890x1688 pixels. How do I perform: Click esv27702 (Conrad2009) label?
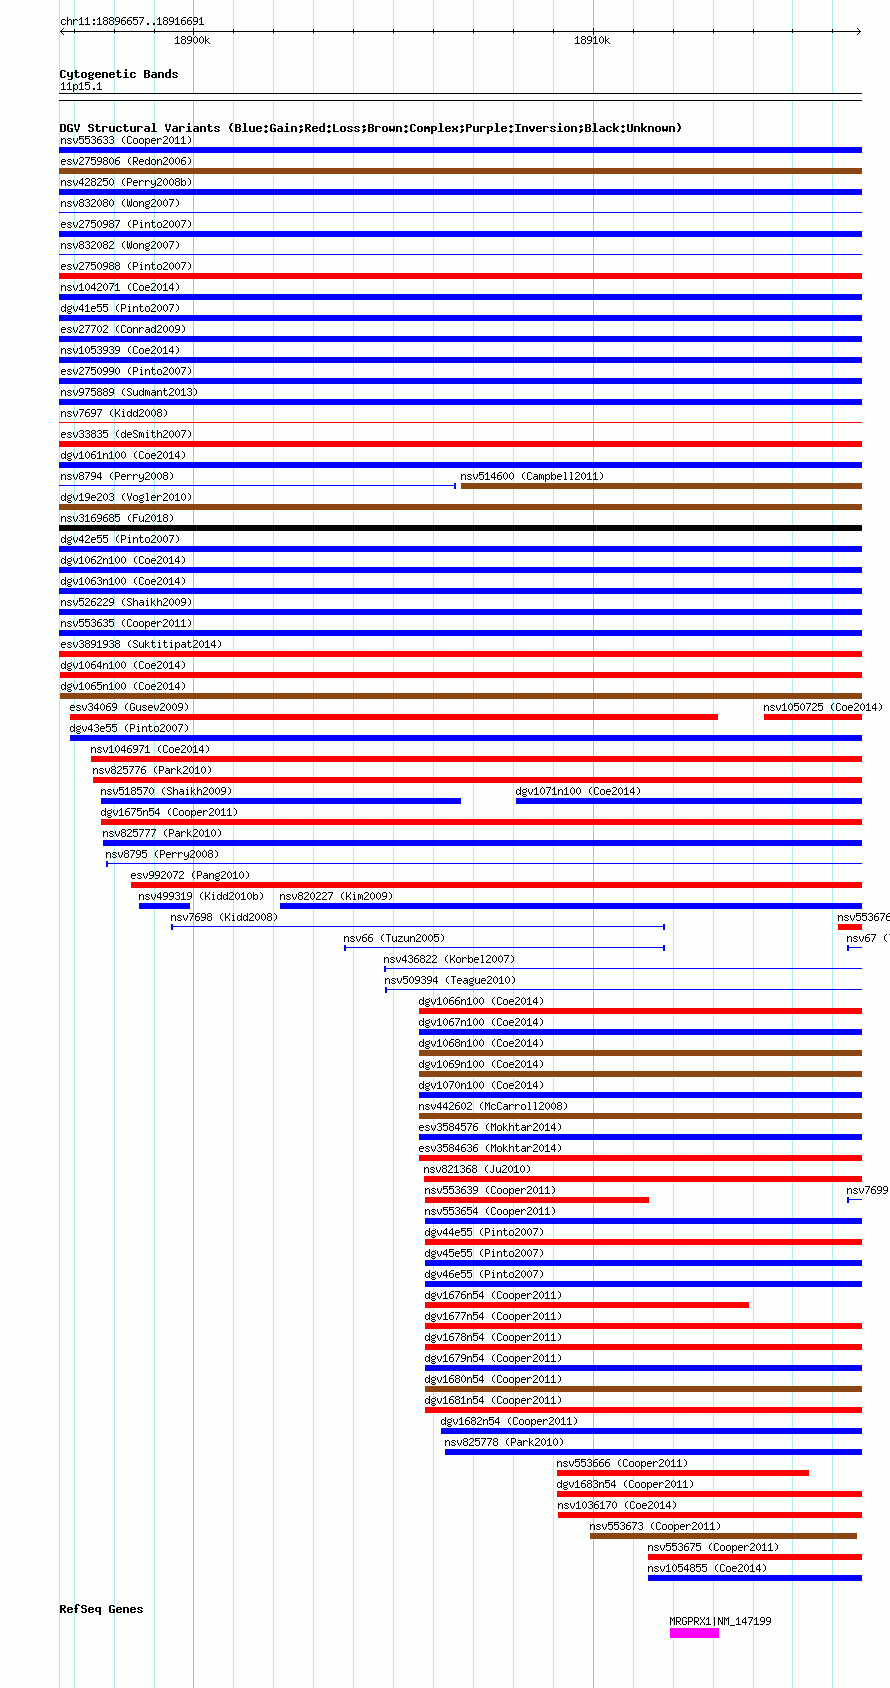tap(123, 329)
